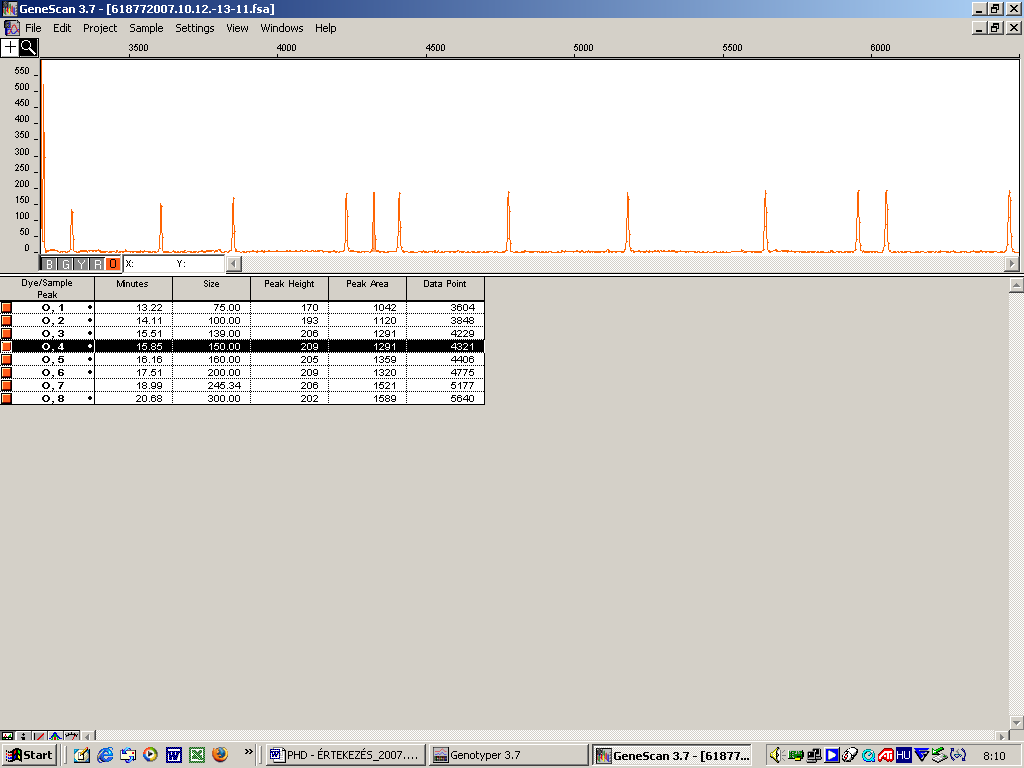Toggle the orange dye O button
The width and height of the screenshot is (1024, 768).
112,264
